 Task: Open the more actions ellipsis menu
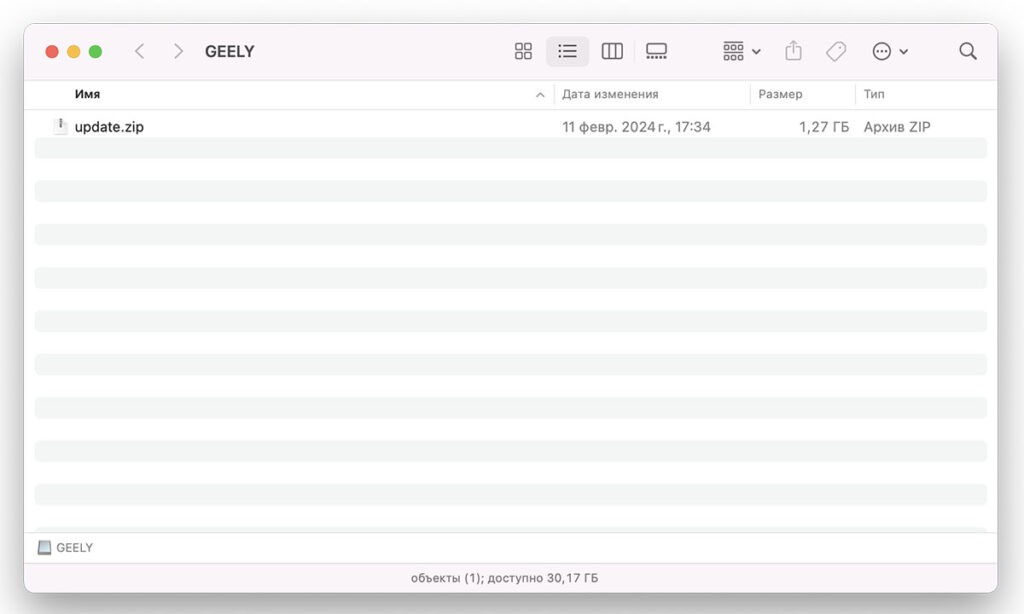(889, 51)
